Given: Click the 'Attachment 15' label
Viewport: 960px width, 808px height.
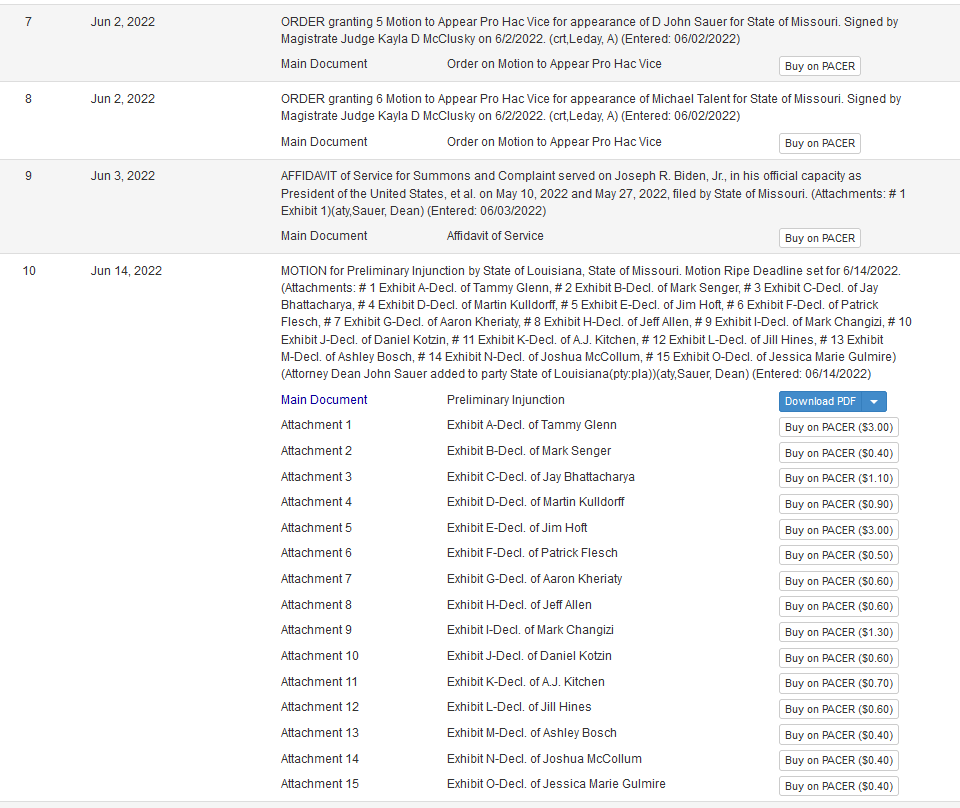Looking at the screenshot, I should point(320,784).
